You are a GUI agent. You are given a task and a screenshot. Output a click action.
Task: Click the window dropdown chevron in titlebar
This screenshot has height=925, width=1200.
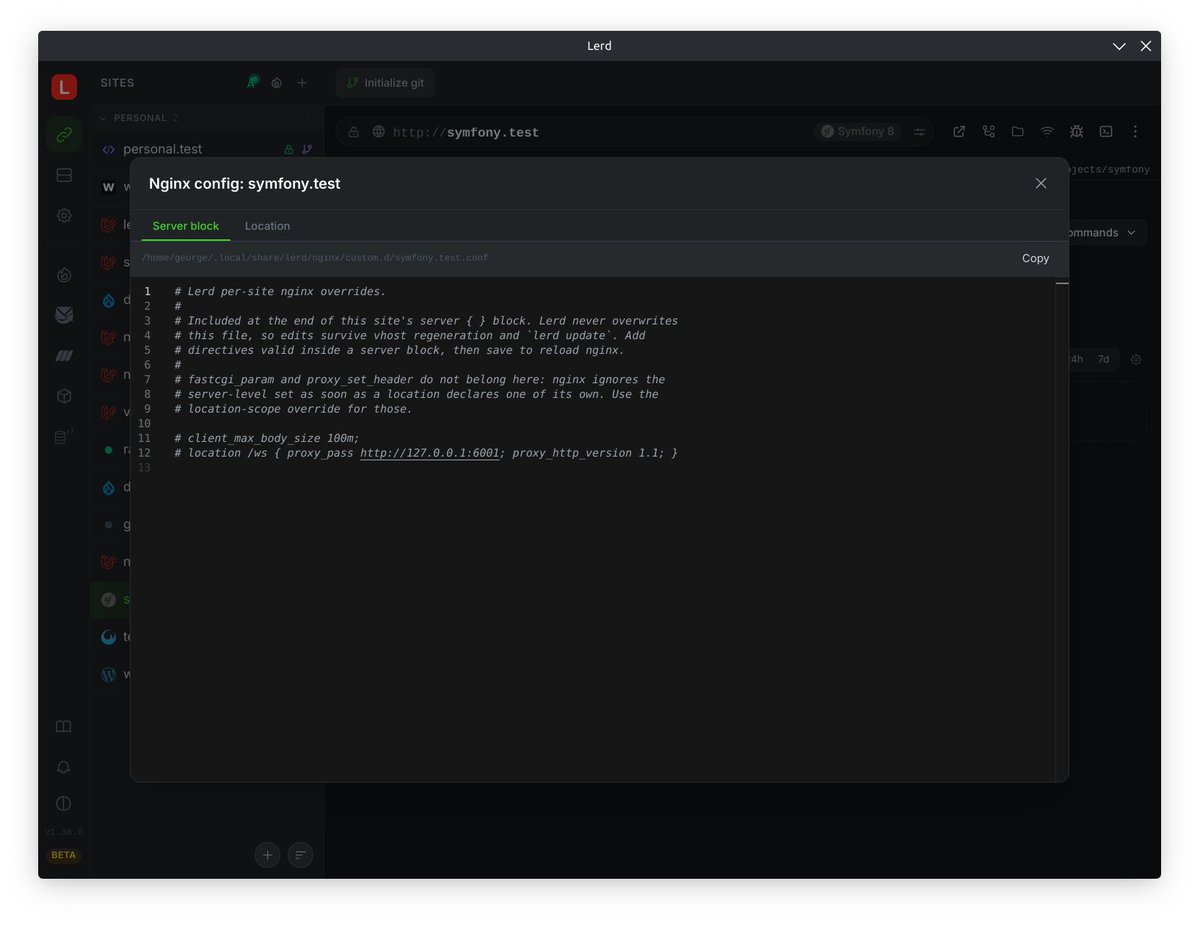click(x=1119, y=46)
